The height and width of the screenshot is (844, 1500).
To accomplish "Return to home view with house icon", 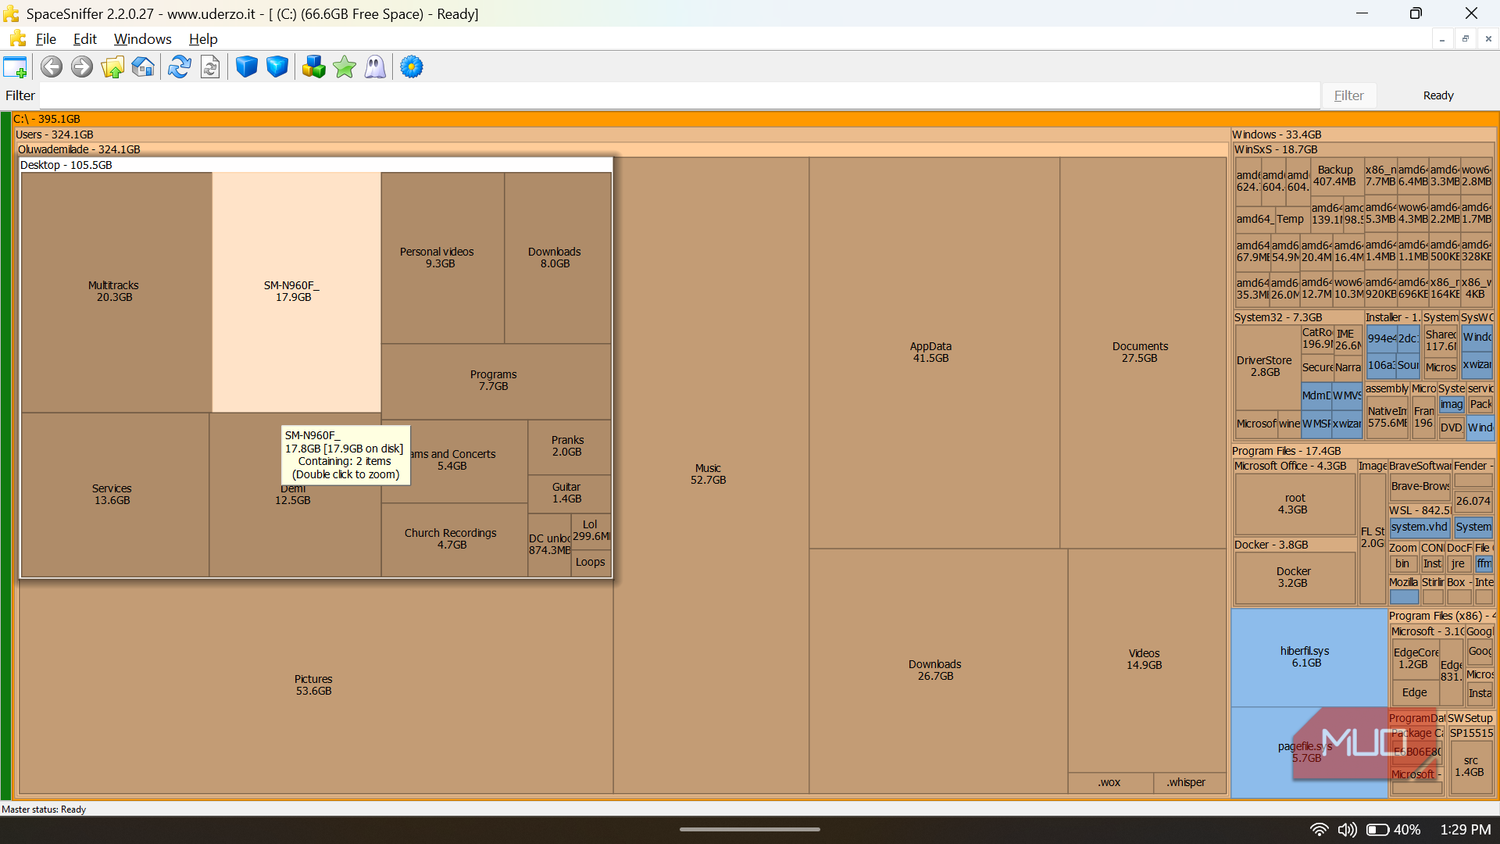I will (x=143, y=67).
